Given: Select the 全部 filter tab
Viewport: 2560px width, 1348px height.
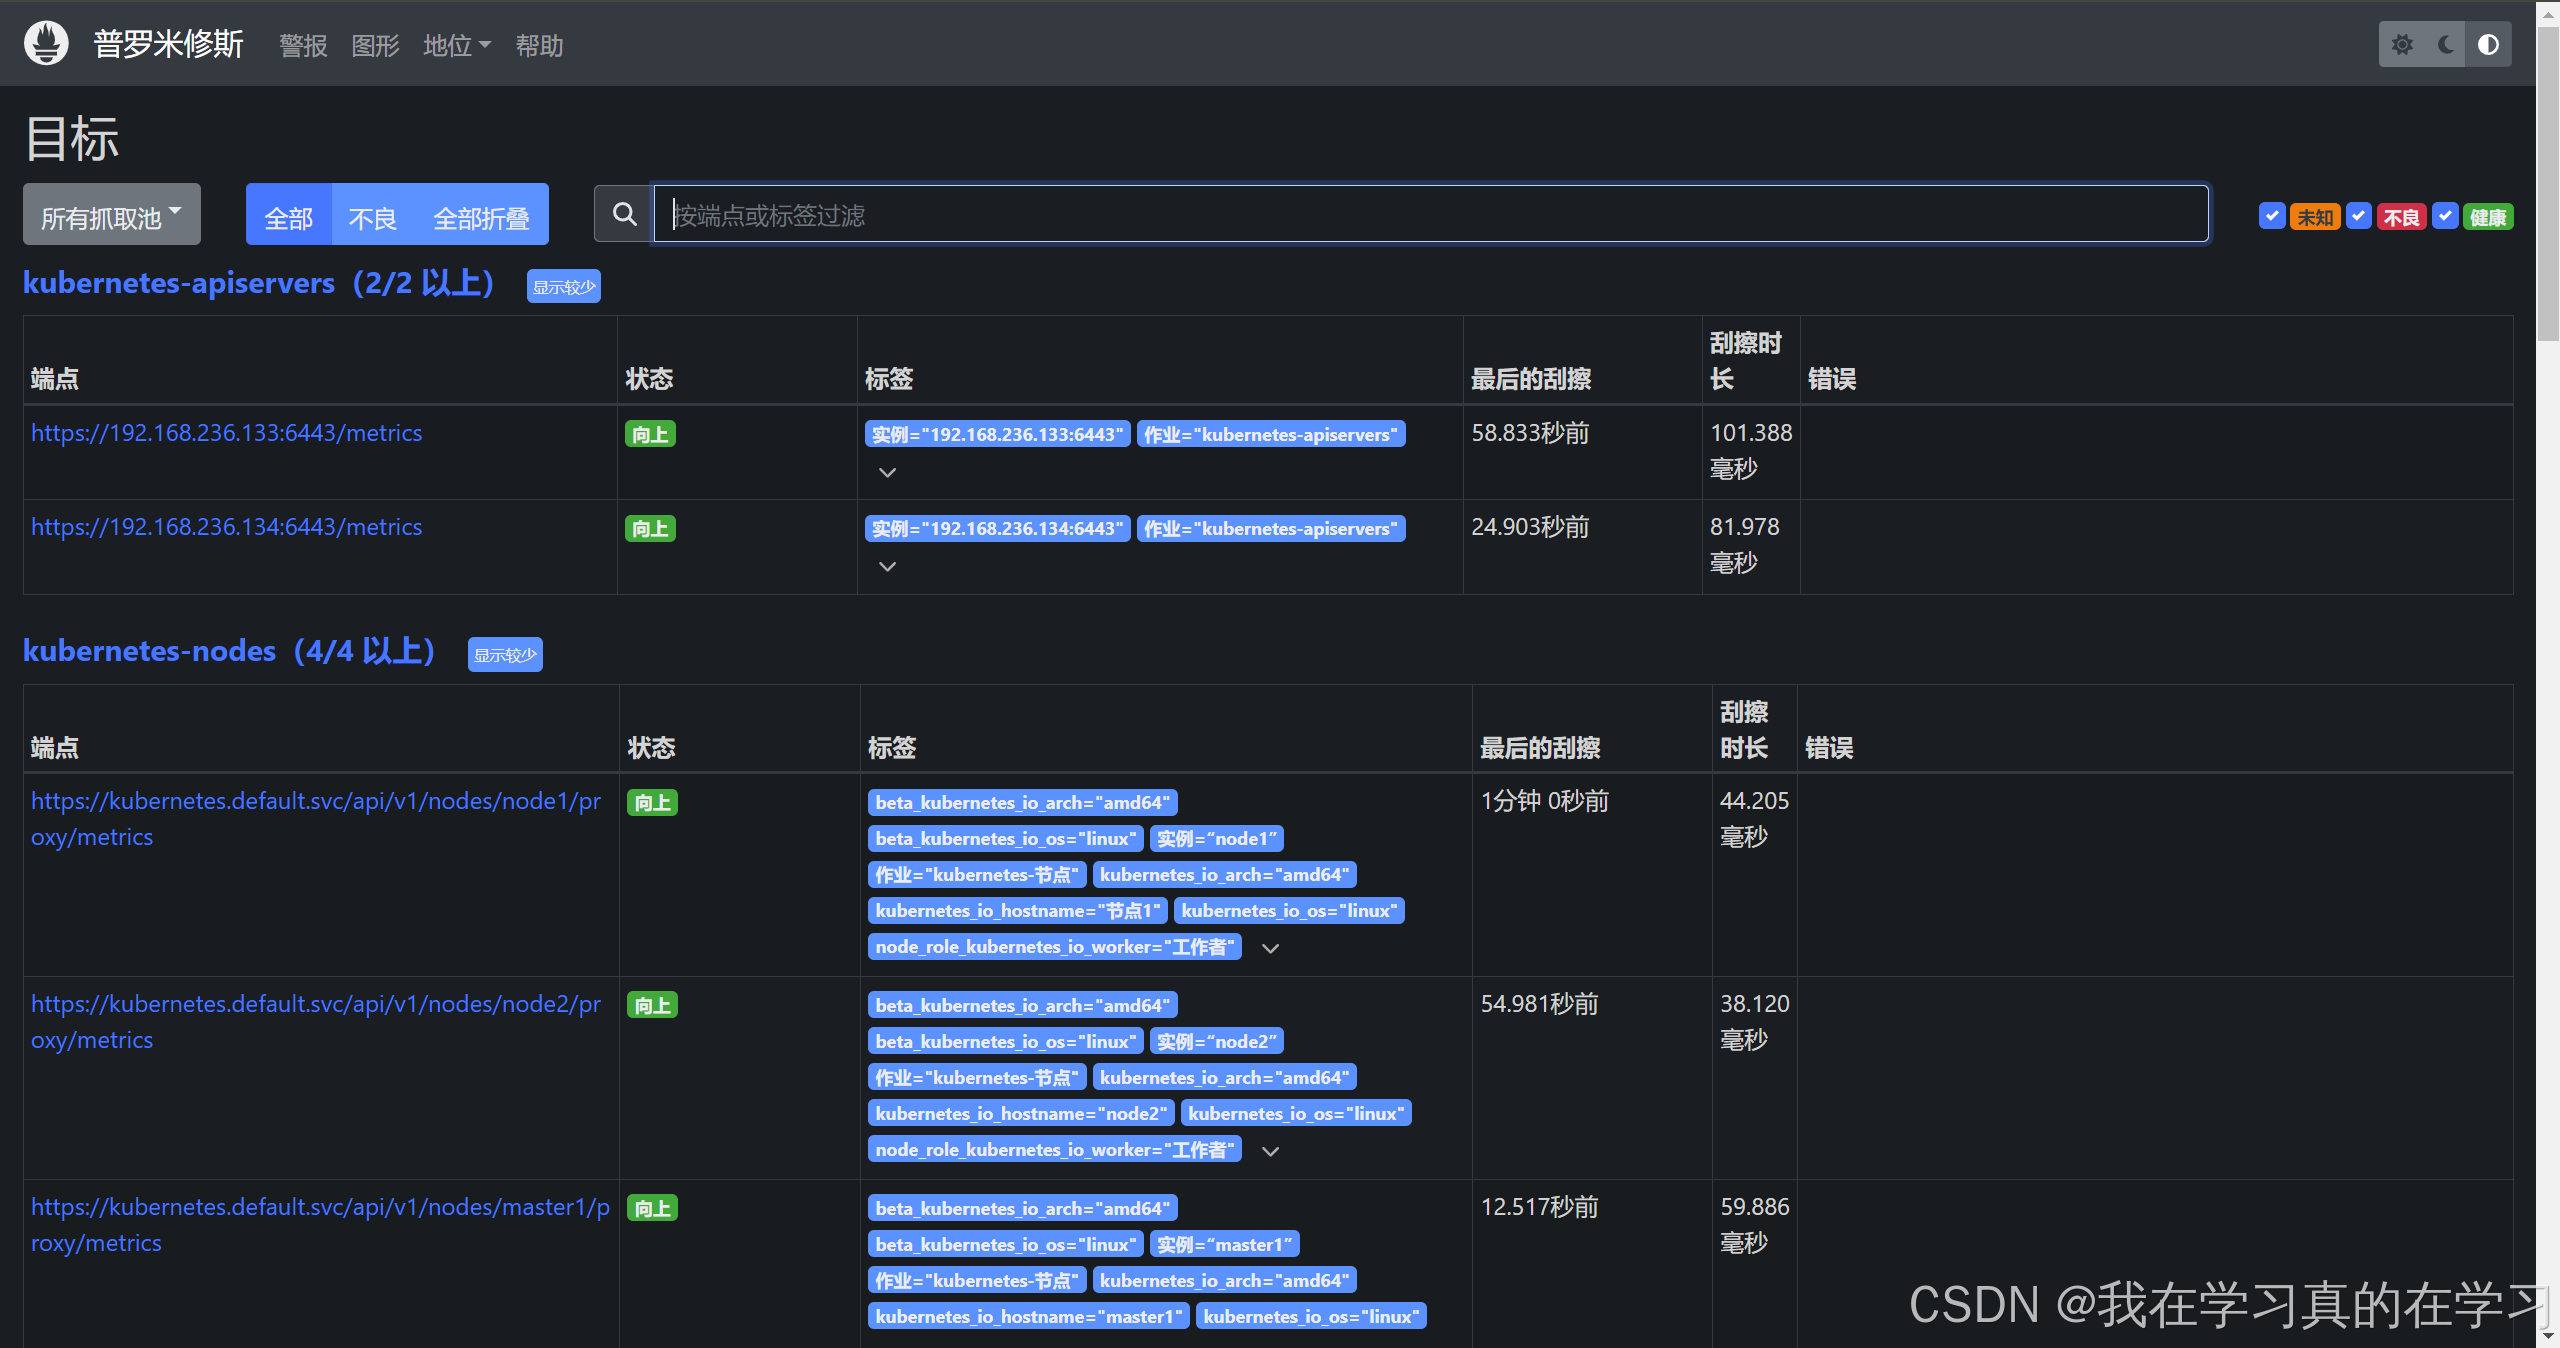Looking at the screenshot, I should pyautogui.click(x=289, y=216).
